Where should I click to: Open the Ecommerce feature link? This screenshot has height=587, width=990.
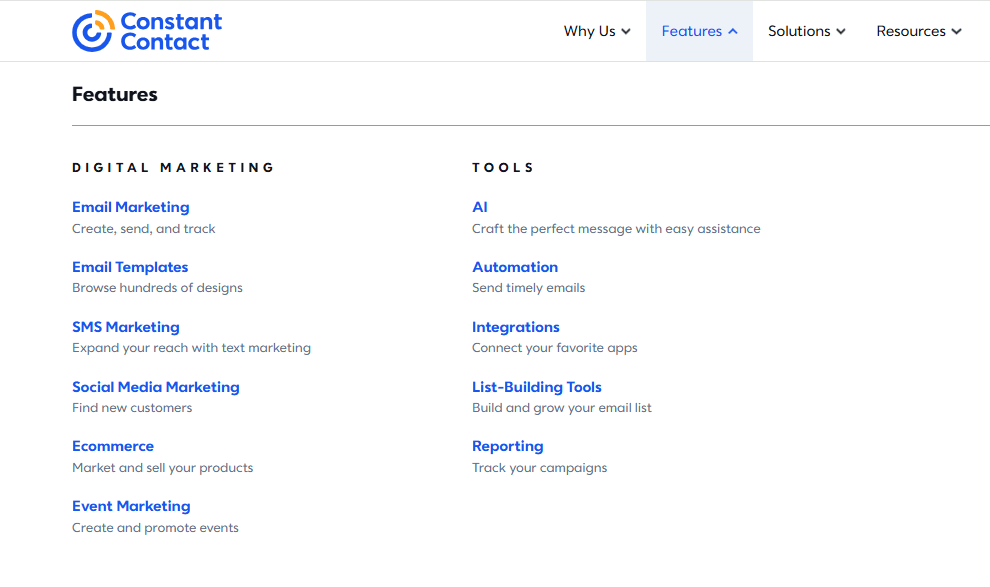[113, 446]
